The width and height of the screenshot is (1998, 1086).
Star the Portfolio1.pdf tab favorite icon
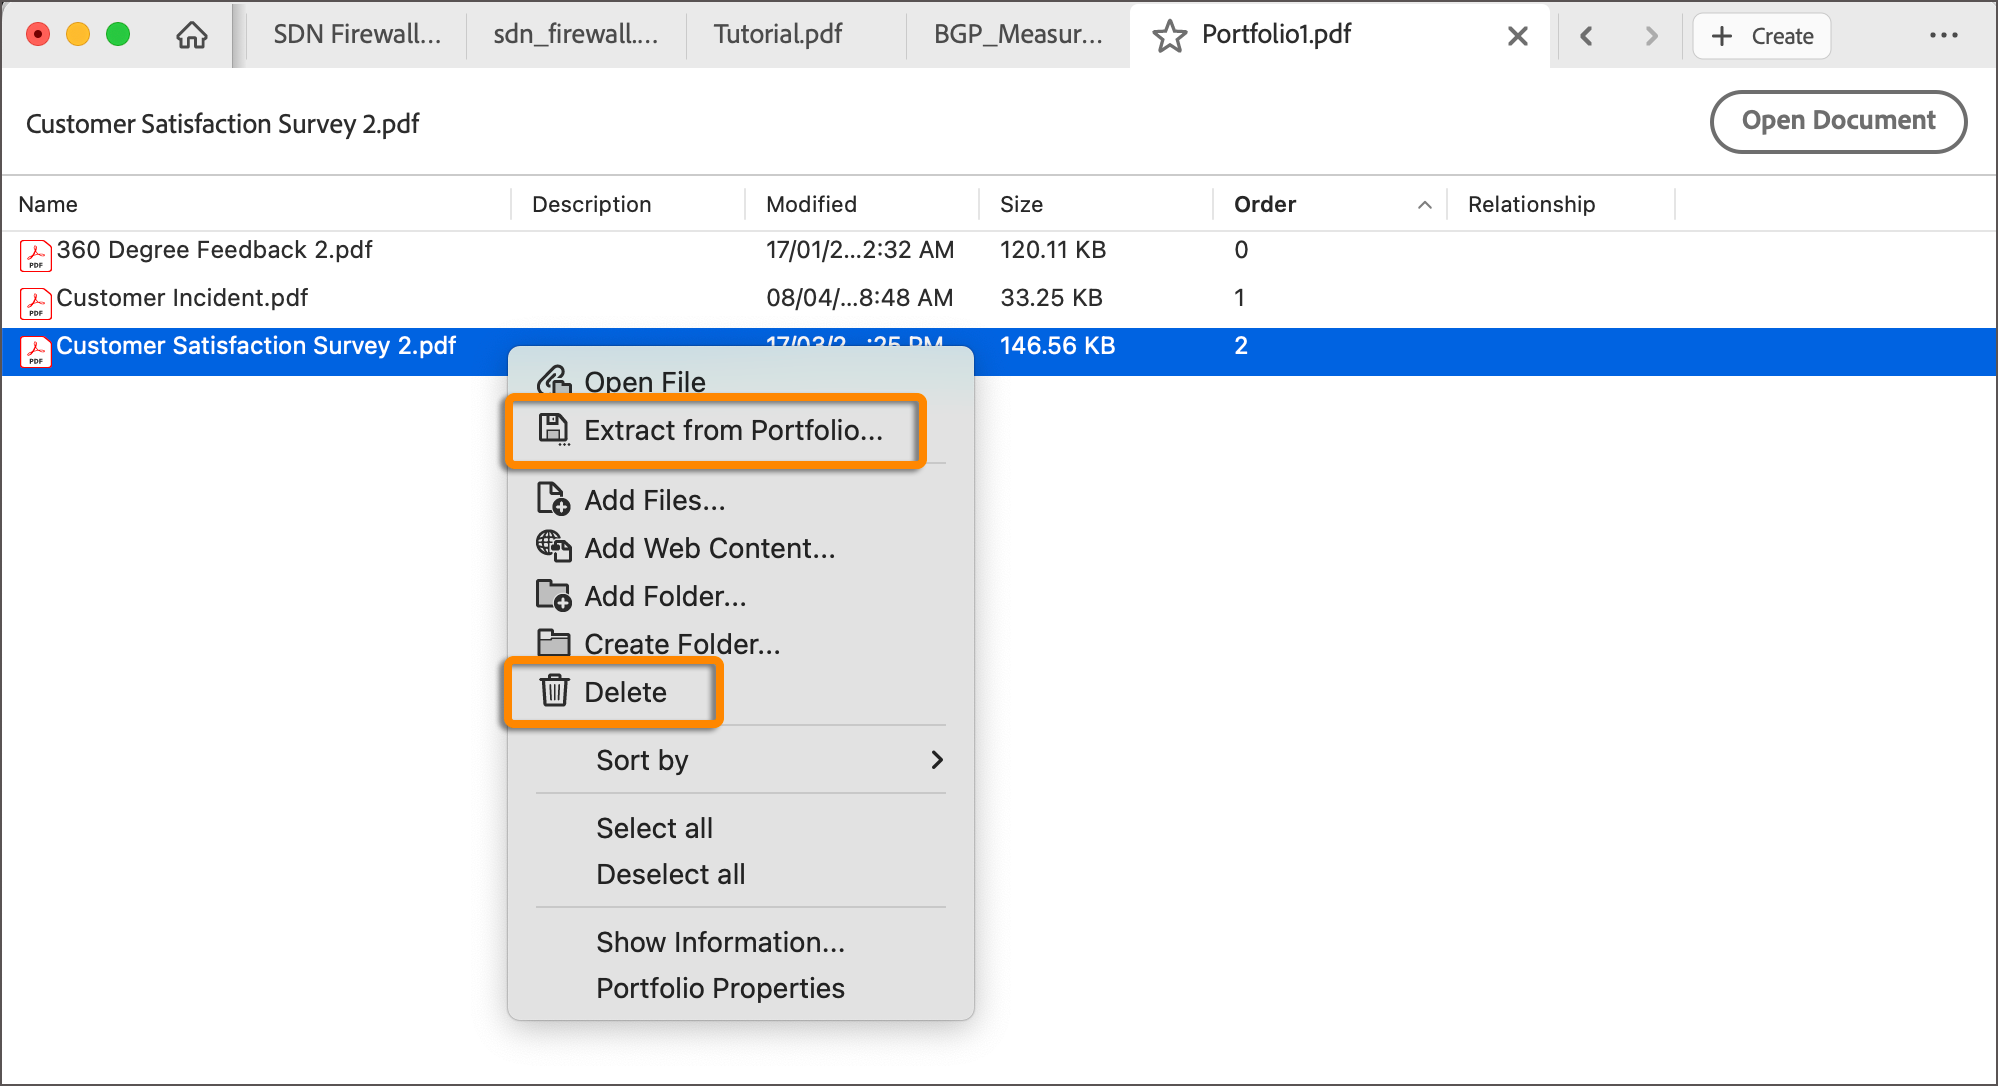[1168, 35]
